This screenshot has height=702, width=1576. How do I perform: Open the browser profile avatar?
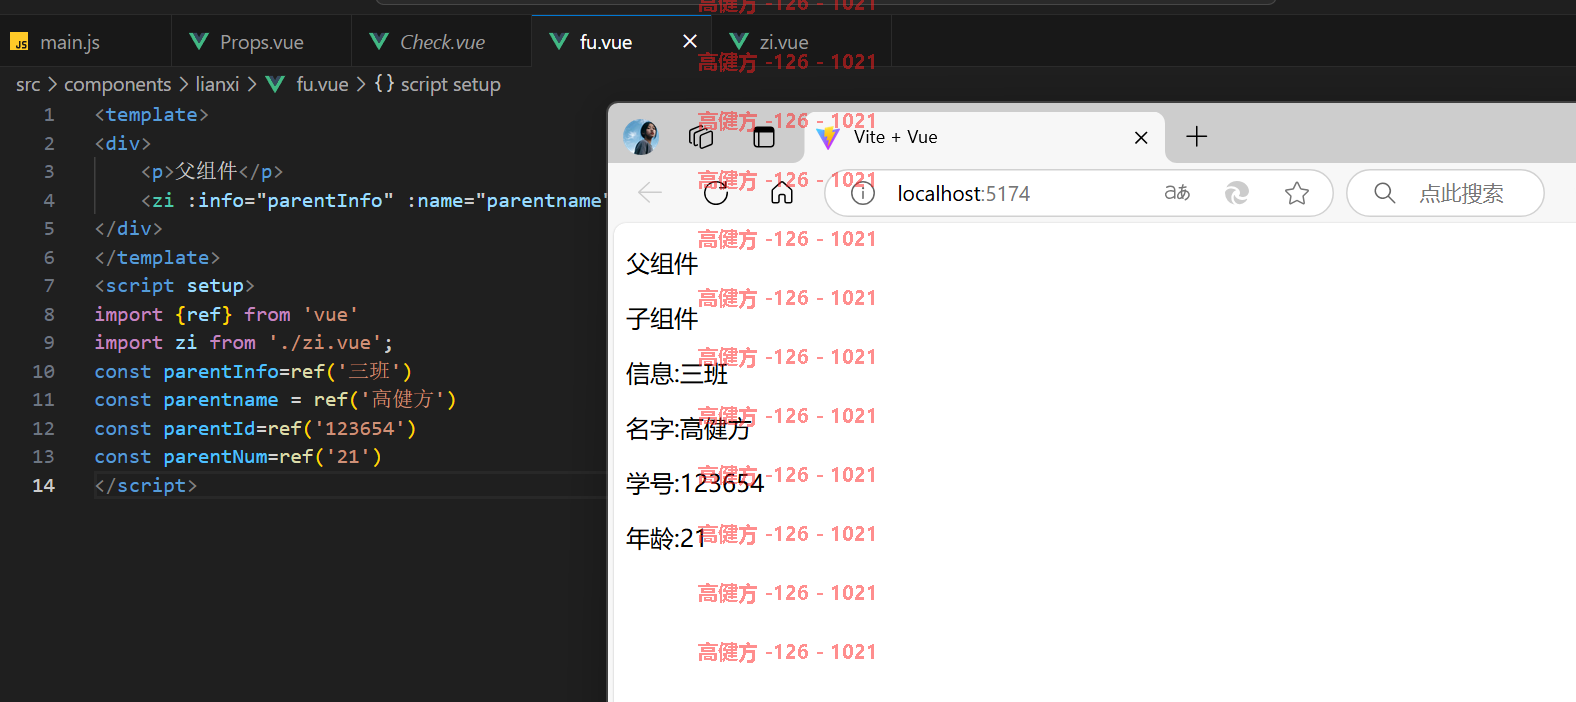(x=640, y=136)
